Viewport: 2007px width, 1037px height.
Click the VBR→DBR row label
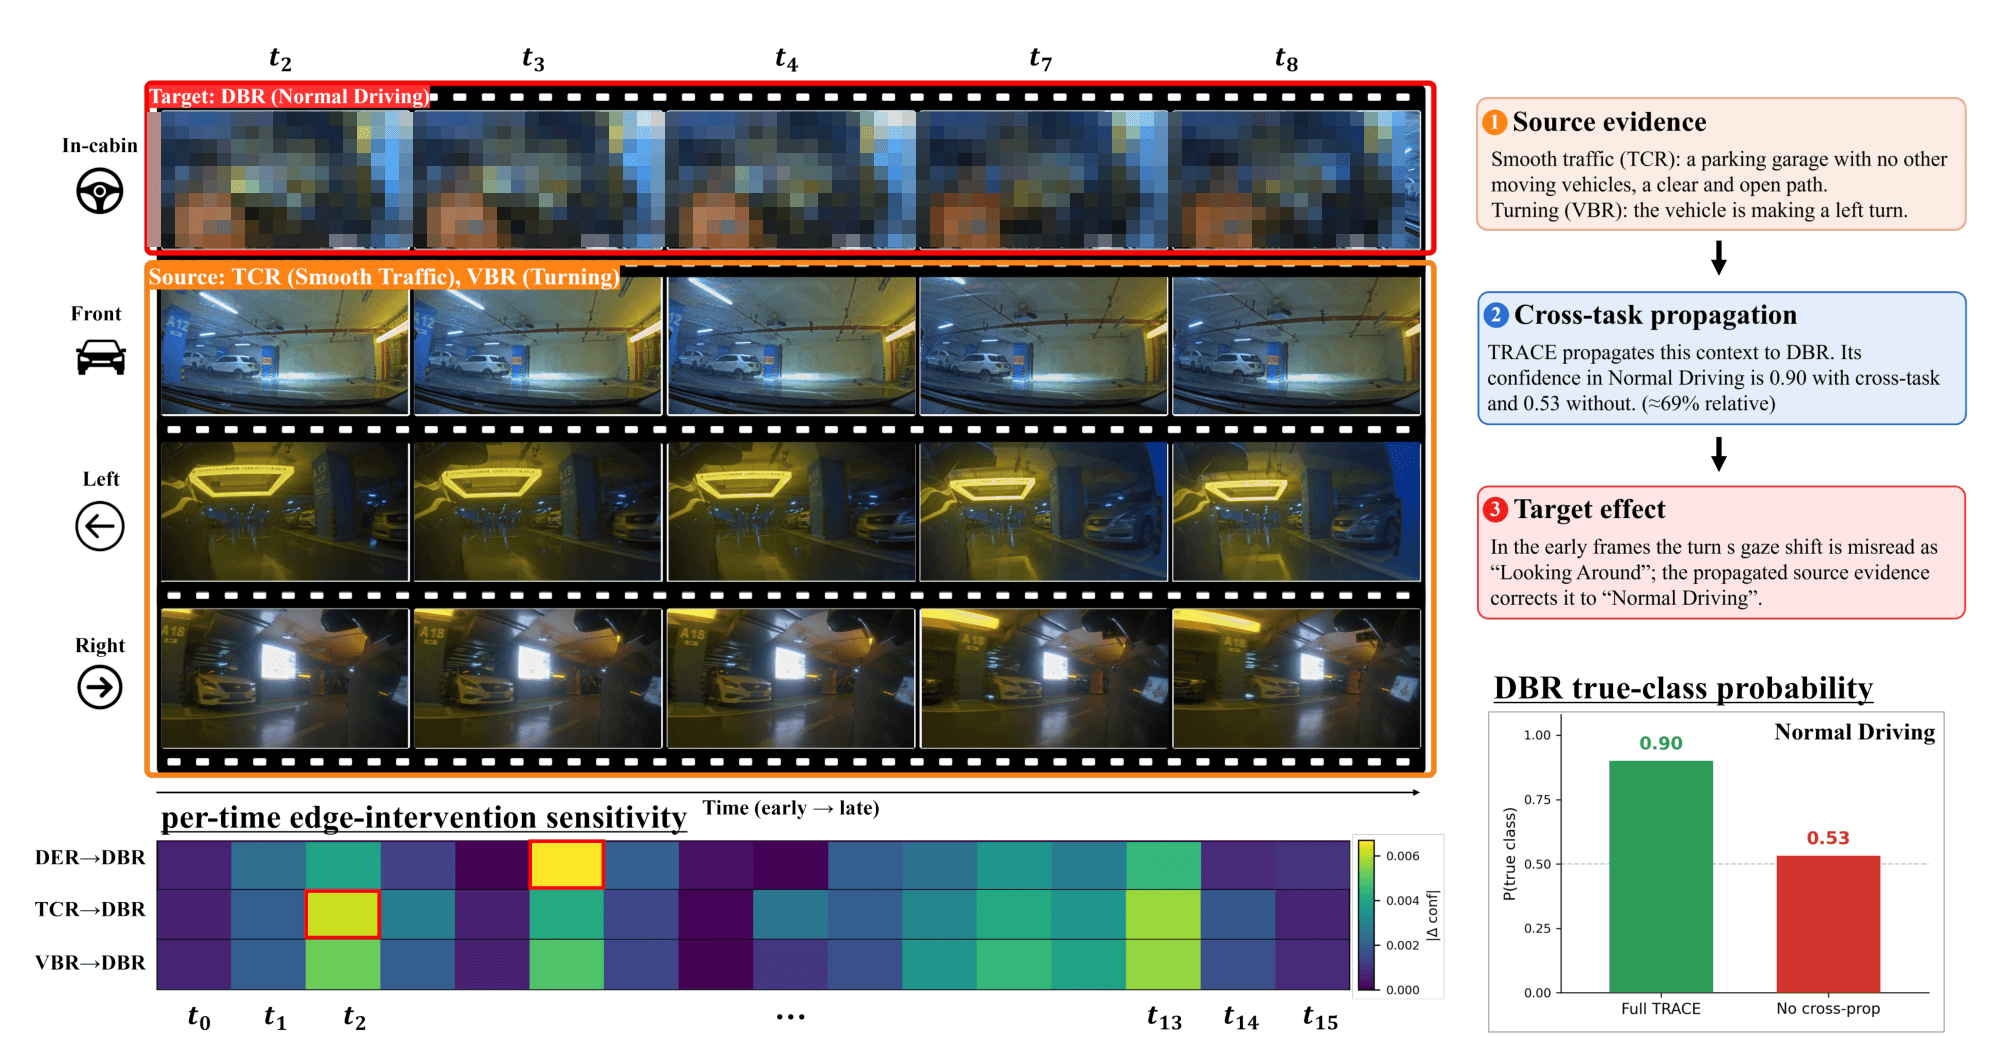click(x=90, y=963)
